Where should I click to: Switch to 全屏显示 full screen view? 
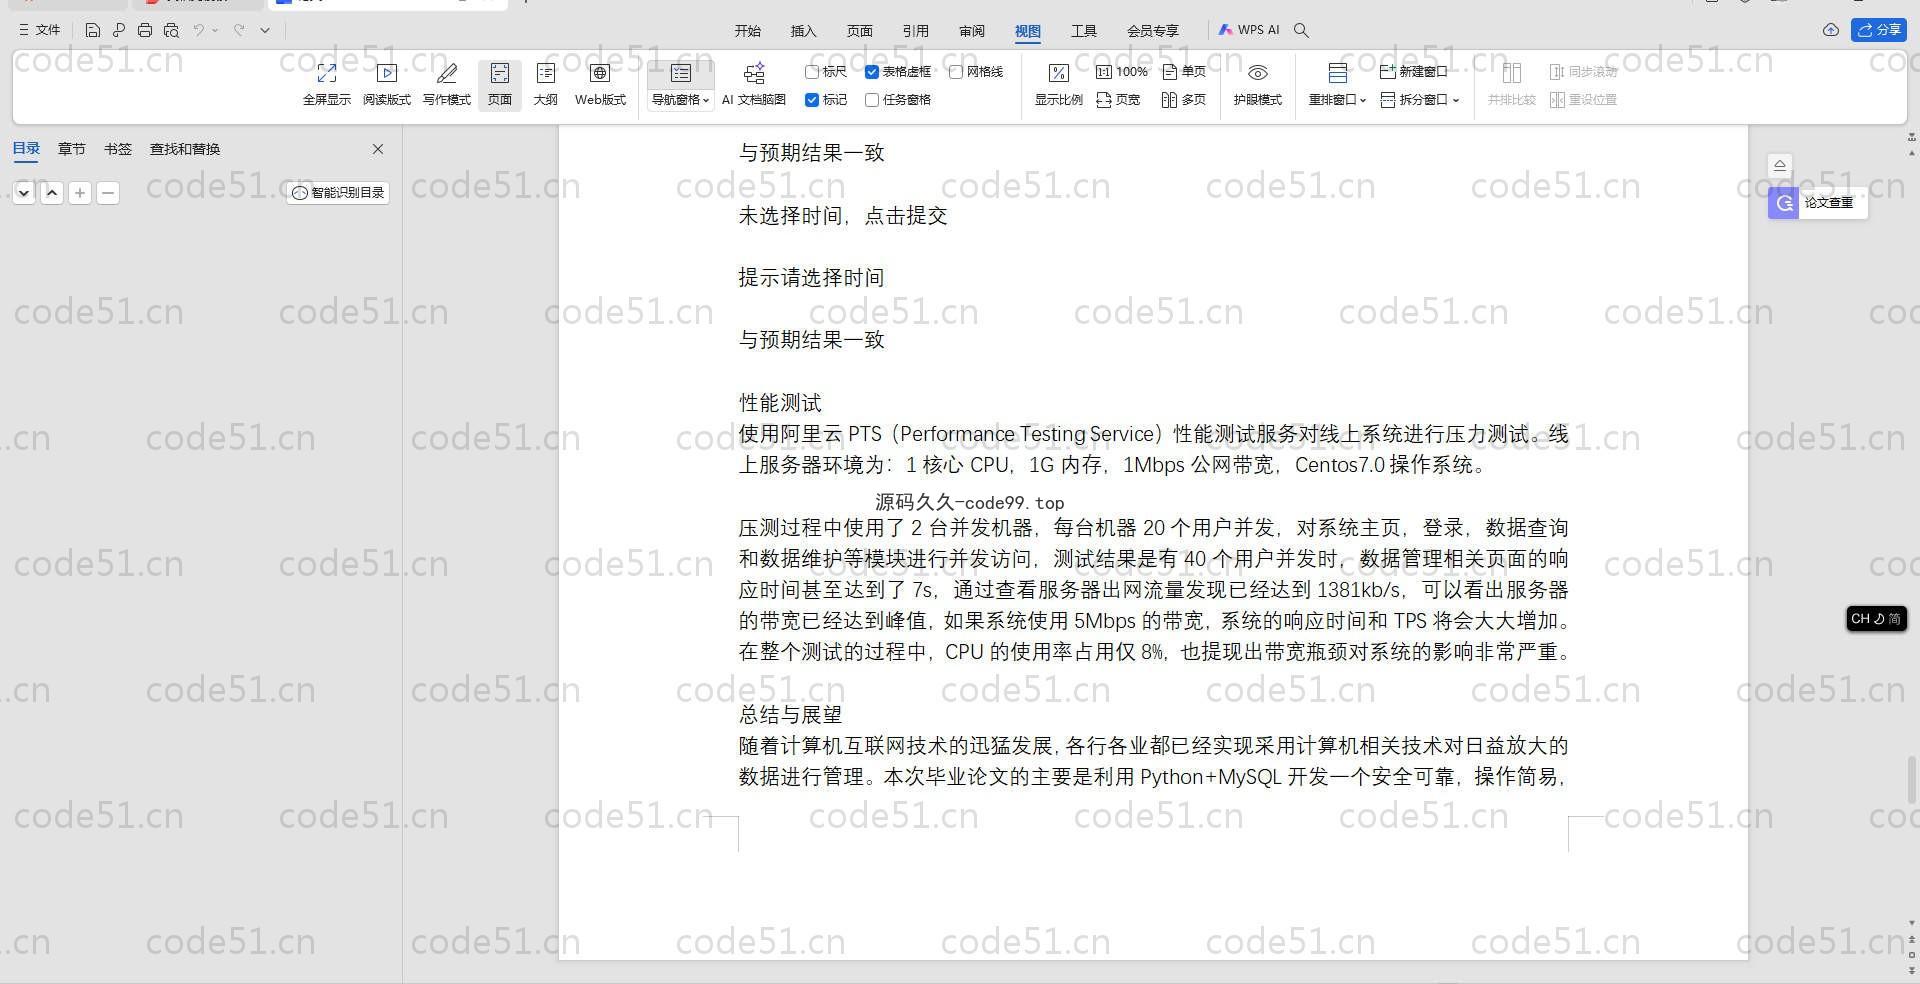[x=326, y=85]
